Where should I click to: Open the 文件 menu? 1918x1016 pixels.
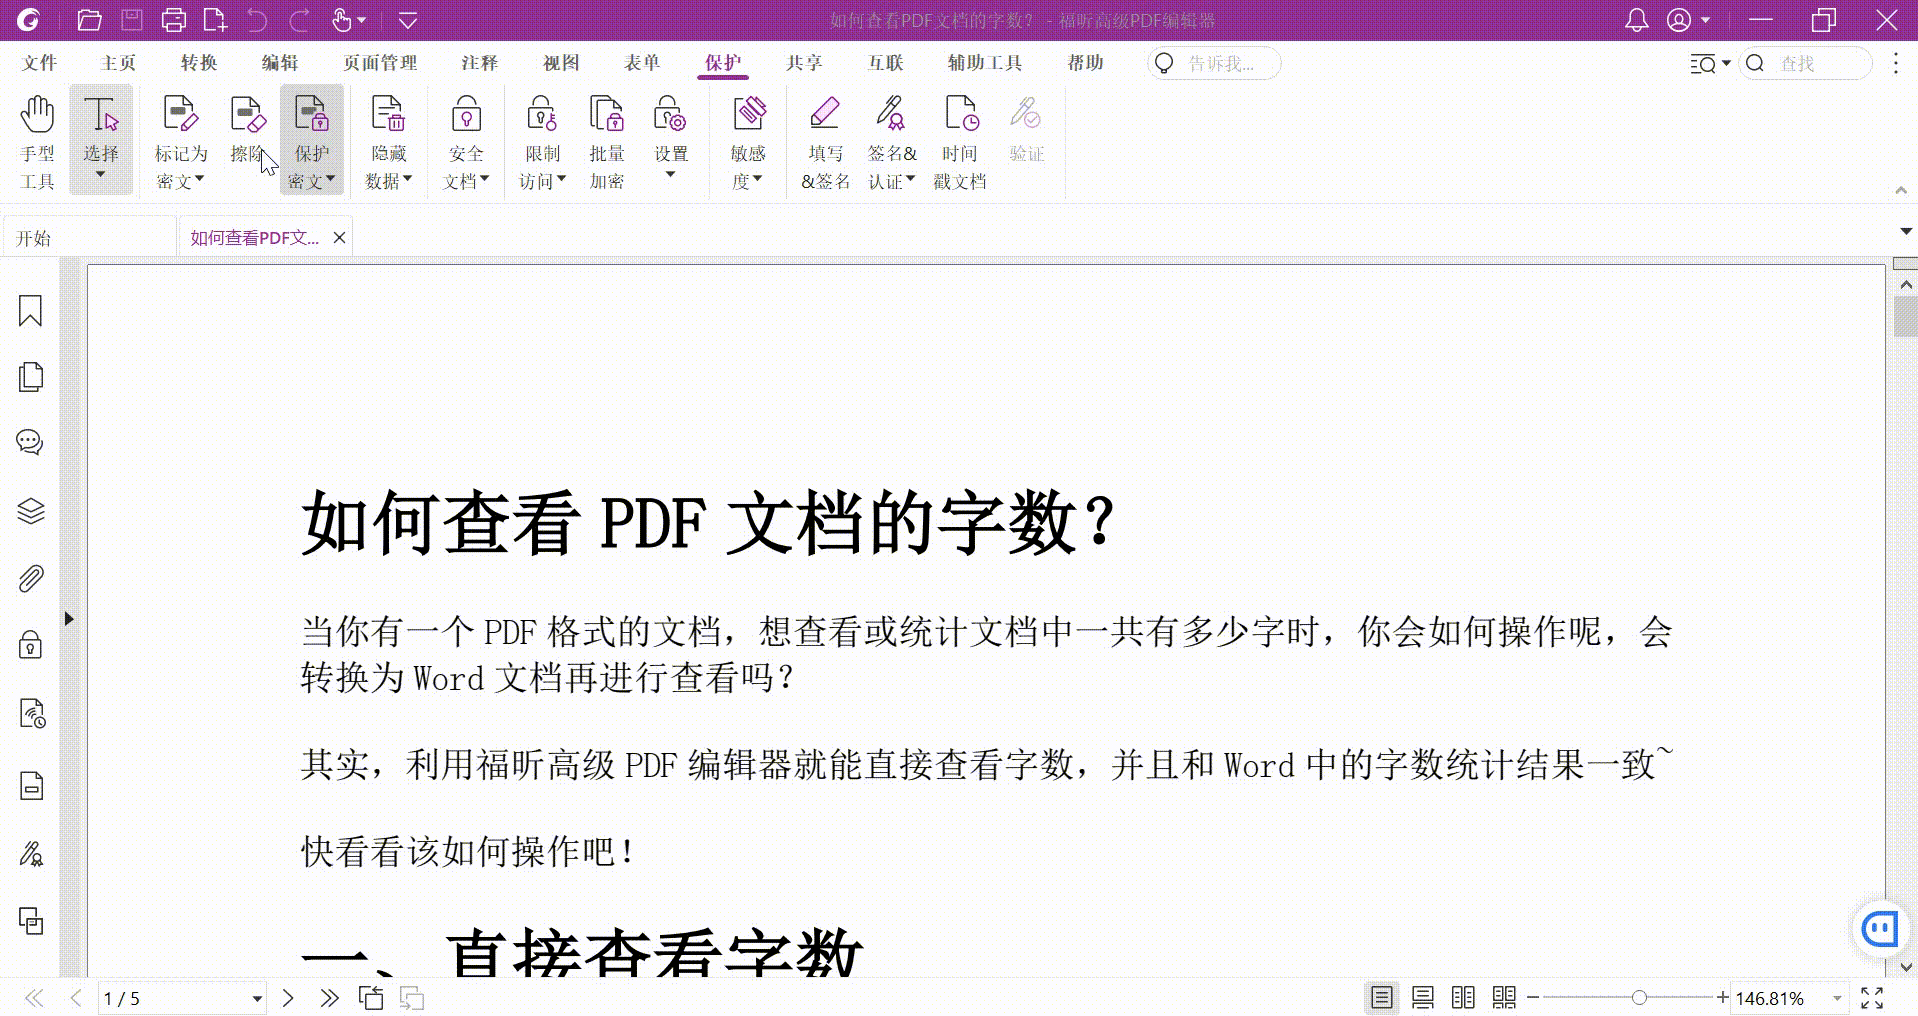tap(39, 62)
